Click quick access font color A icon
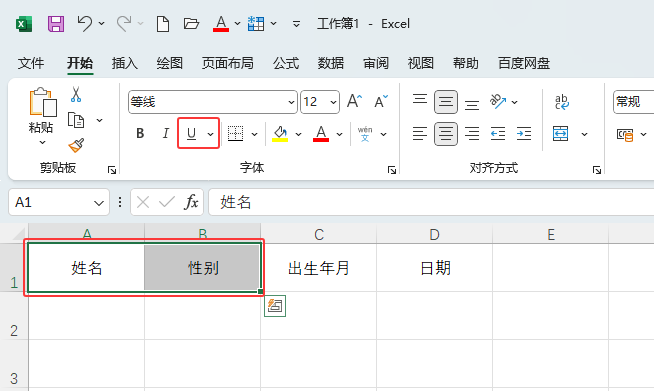 click(x=221, y=23)
